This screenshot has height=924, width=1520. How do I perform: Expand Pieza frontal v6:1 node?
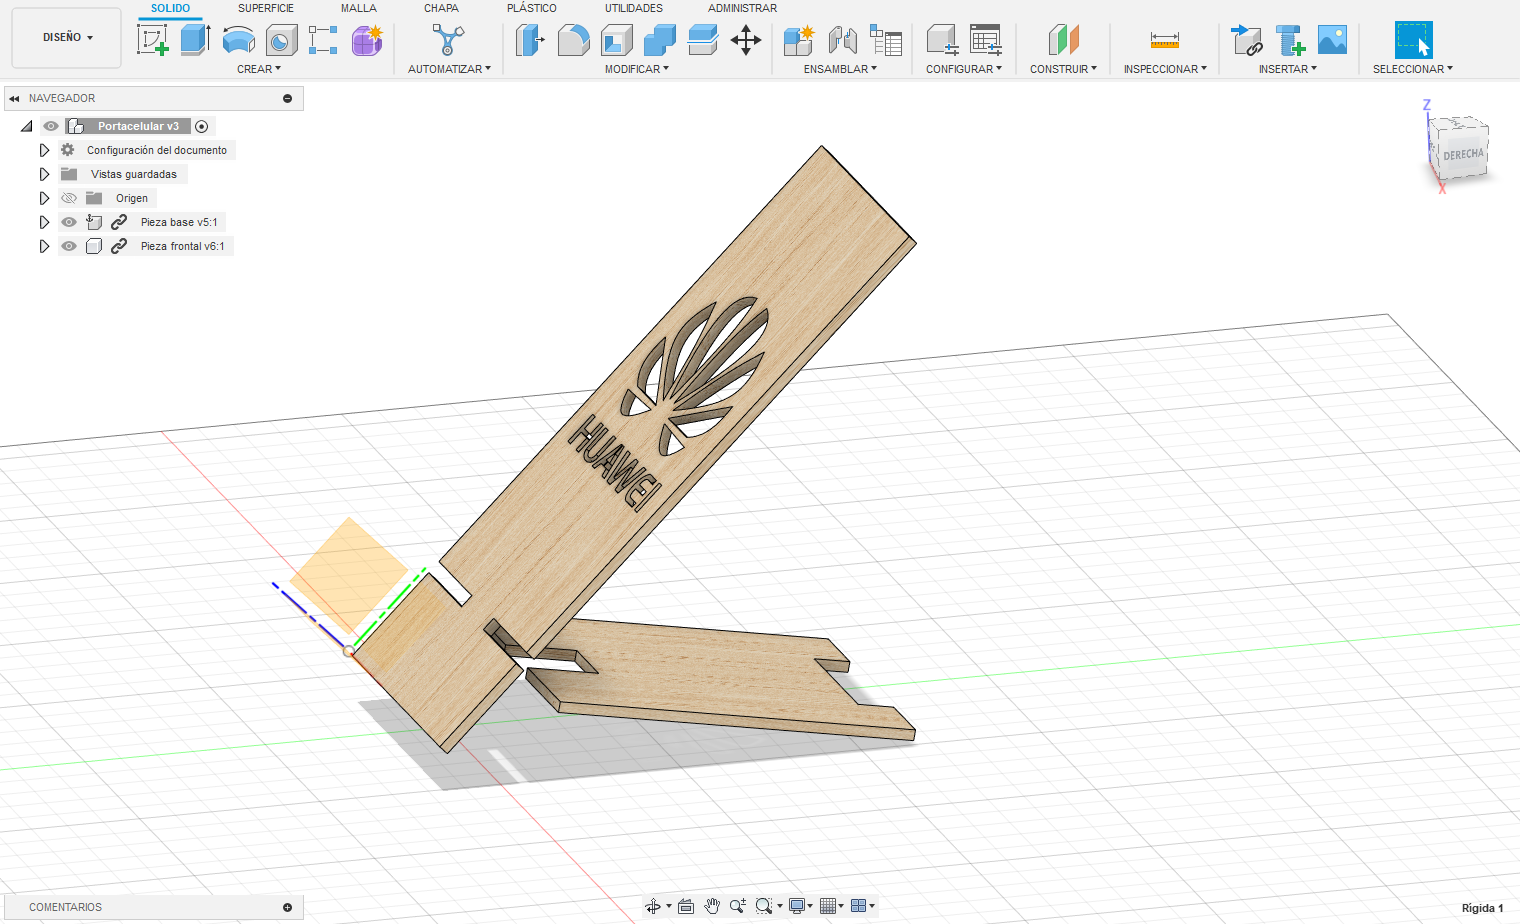point(44,246)
